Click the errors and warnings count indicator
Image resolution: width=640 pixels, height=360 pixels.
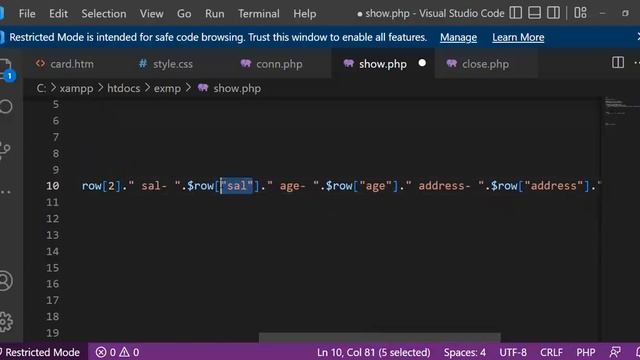pos(118,352)
